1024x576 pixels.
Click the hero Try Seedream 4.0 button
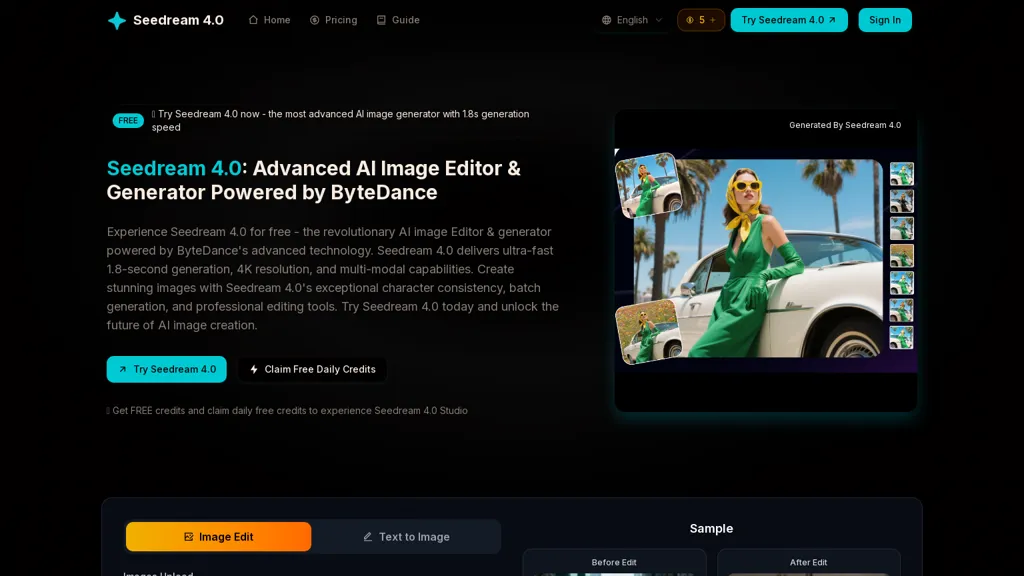166,369
